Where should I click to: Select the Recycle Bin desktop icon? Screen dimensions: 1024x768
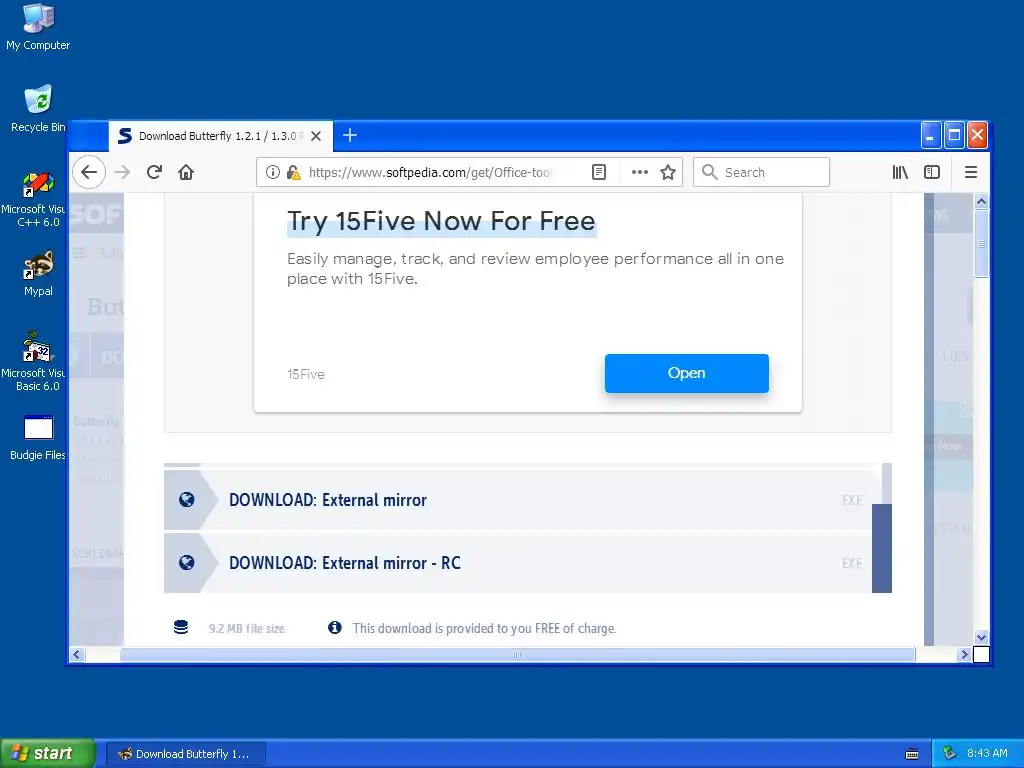[x=38, y=109]
